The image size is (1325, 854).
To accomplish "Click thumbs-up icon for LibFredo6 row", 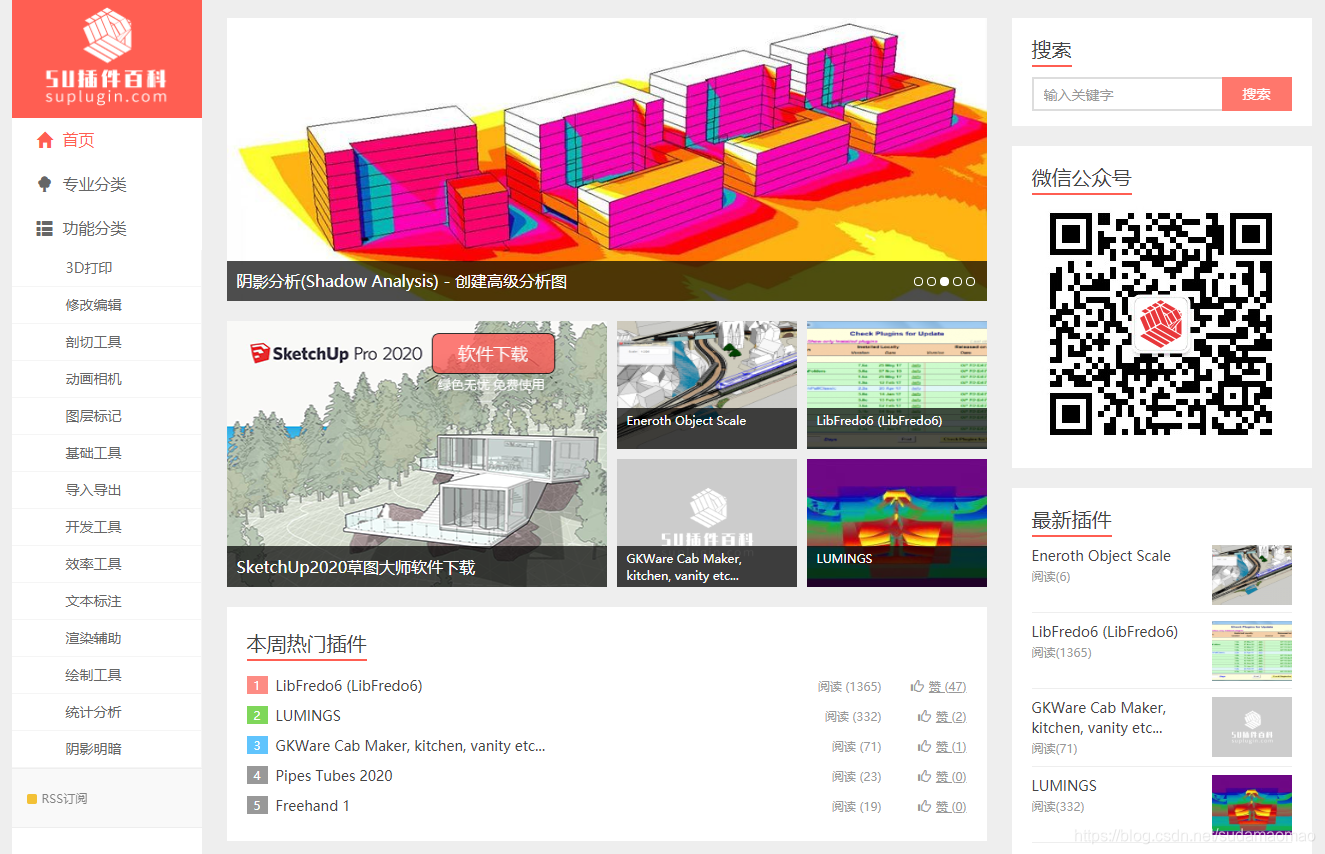I will (917, 686).
